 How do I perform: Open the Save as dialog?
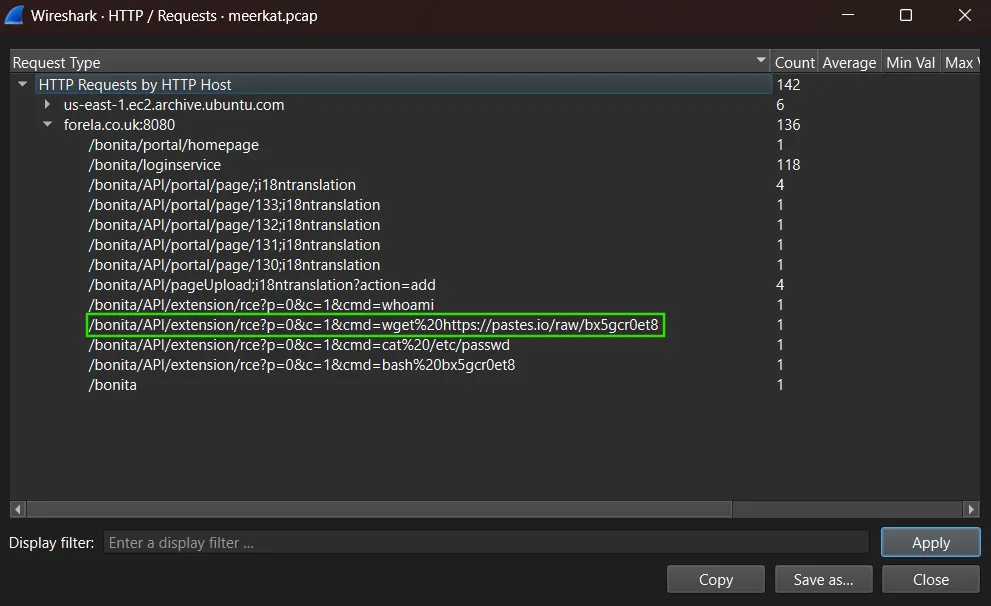[x=823, y=578]
